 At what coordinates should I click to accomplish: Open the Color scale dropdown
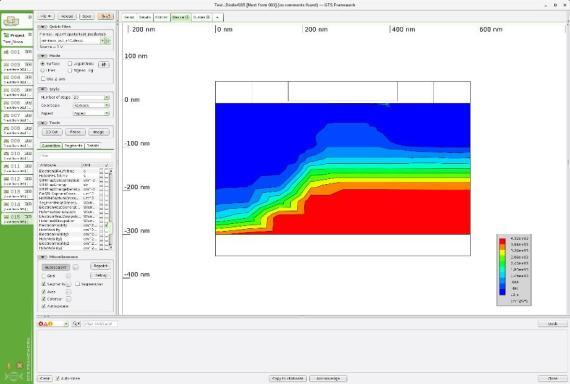[91, 105]
